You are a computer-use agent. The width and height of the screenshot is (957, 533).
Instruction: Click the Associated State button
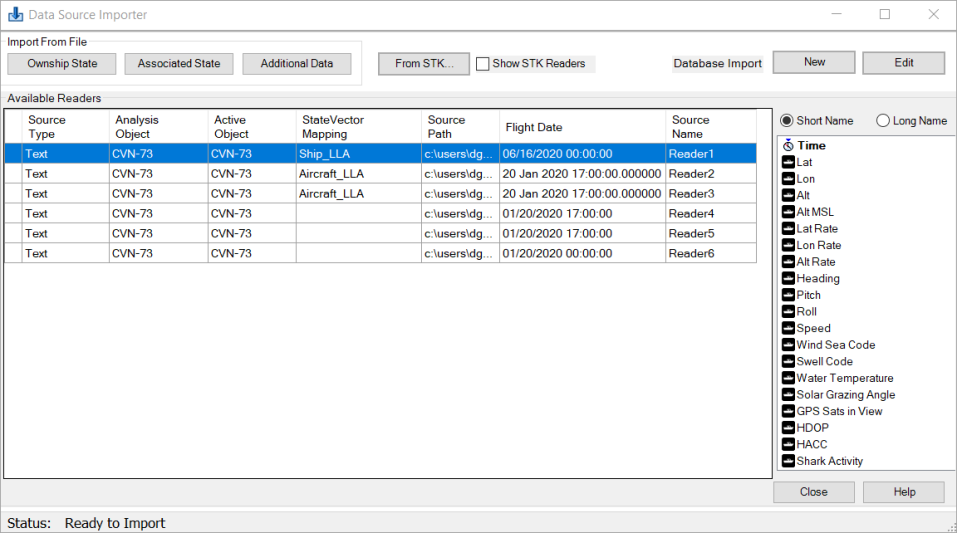click(x=179, y=64)
